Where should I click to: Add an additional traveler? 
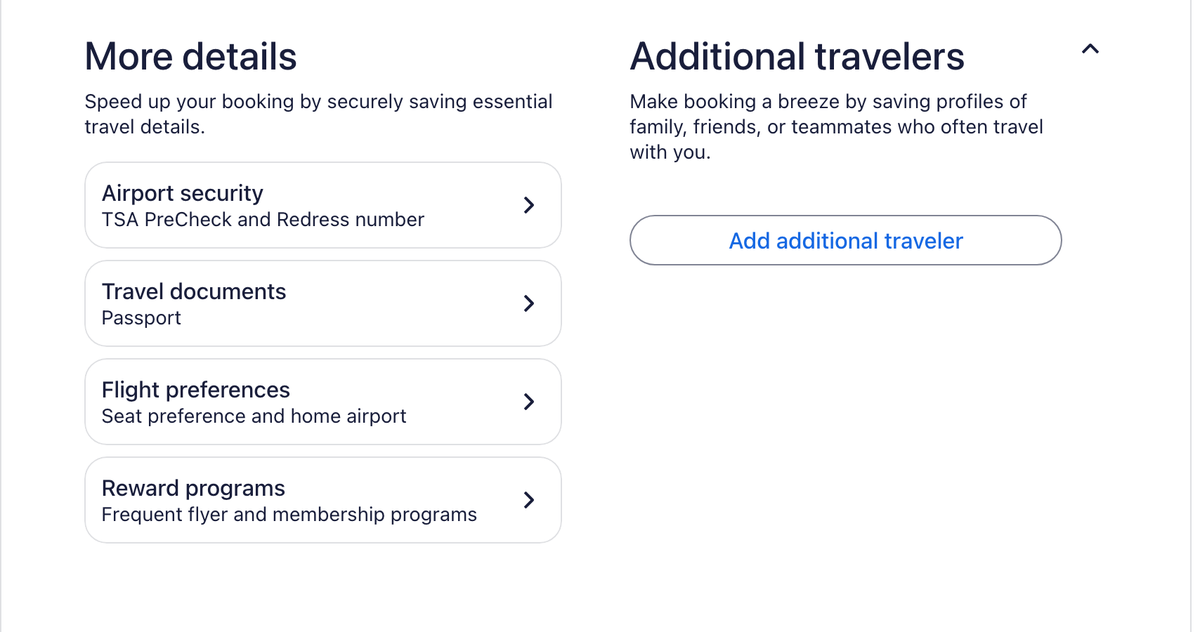tap(845, 241)
